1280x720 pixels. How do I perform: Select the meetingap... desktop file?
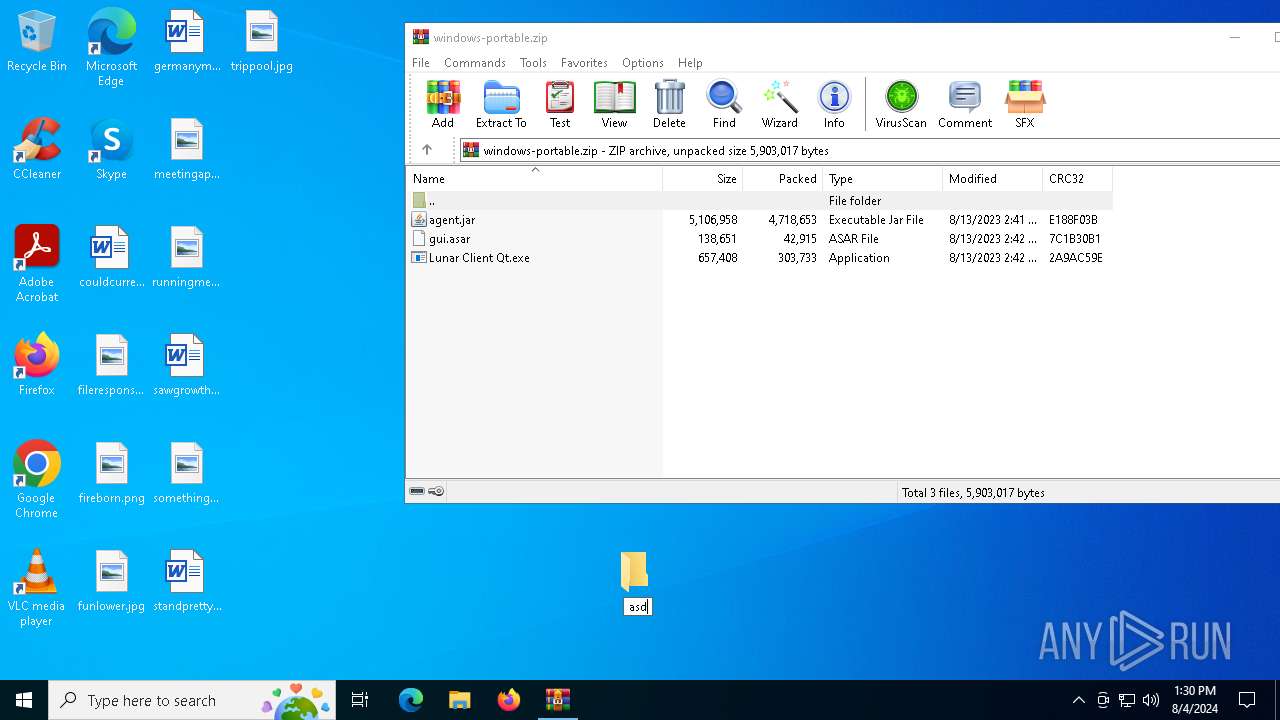(x=187, y=149)
